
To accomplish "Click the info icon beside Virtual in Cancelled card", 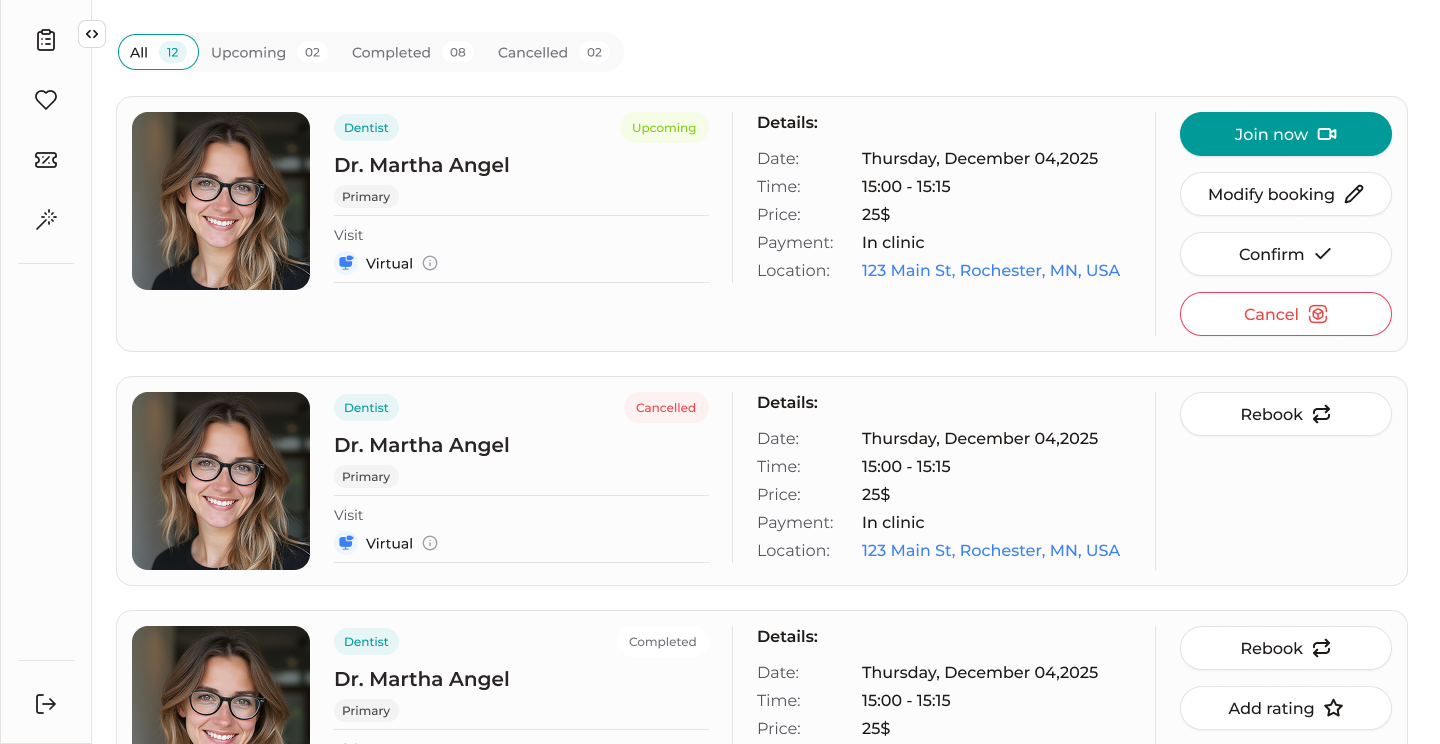I will pos(430,544).
